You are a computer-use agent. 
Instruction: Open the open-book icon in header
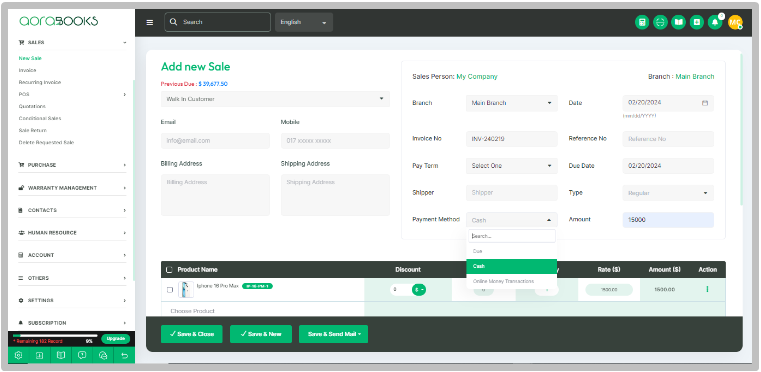[678, 22]
